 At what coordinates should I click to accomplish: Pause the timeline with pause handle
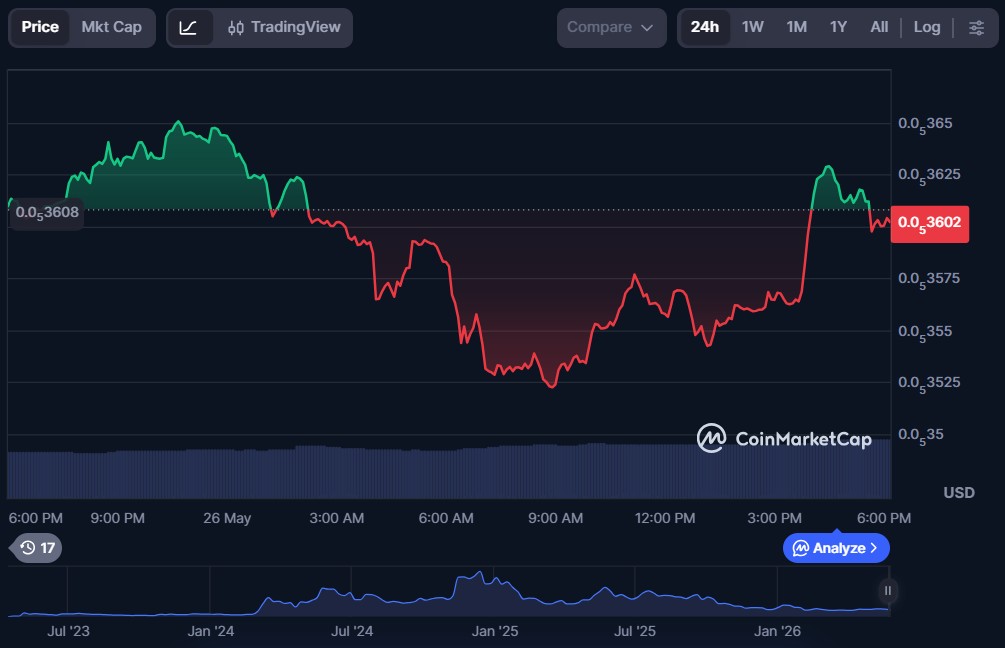point(888,590)
